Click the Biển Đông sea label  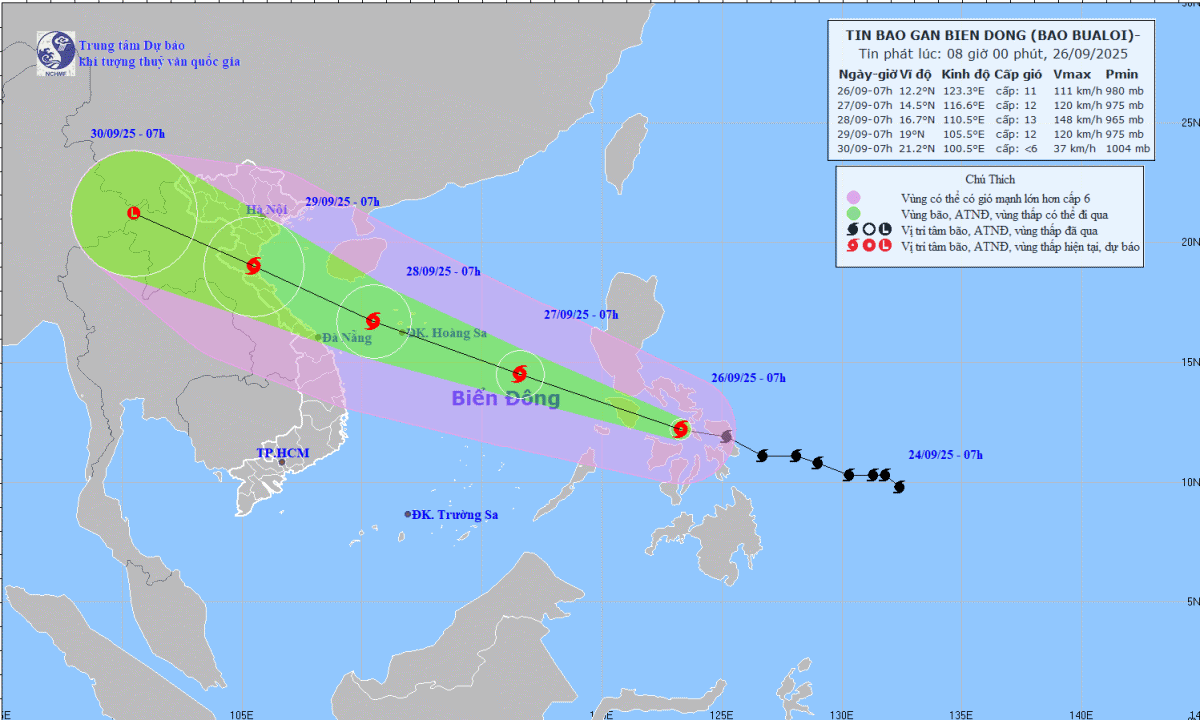(505, 399)
